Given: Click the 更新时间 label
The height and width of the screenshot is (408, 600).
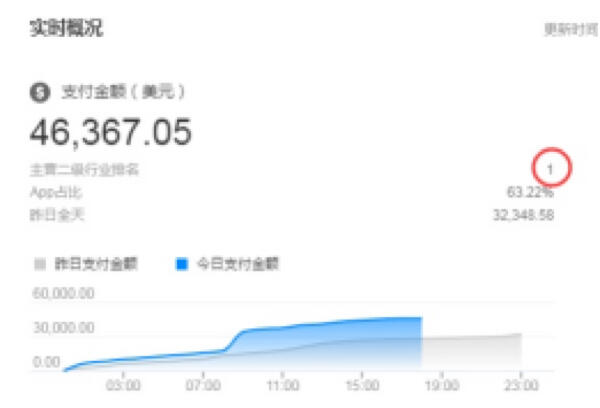Looking at the screenshot, I should pos(571,29).
